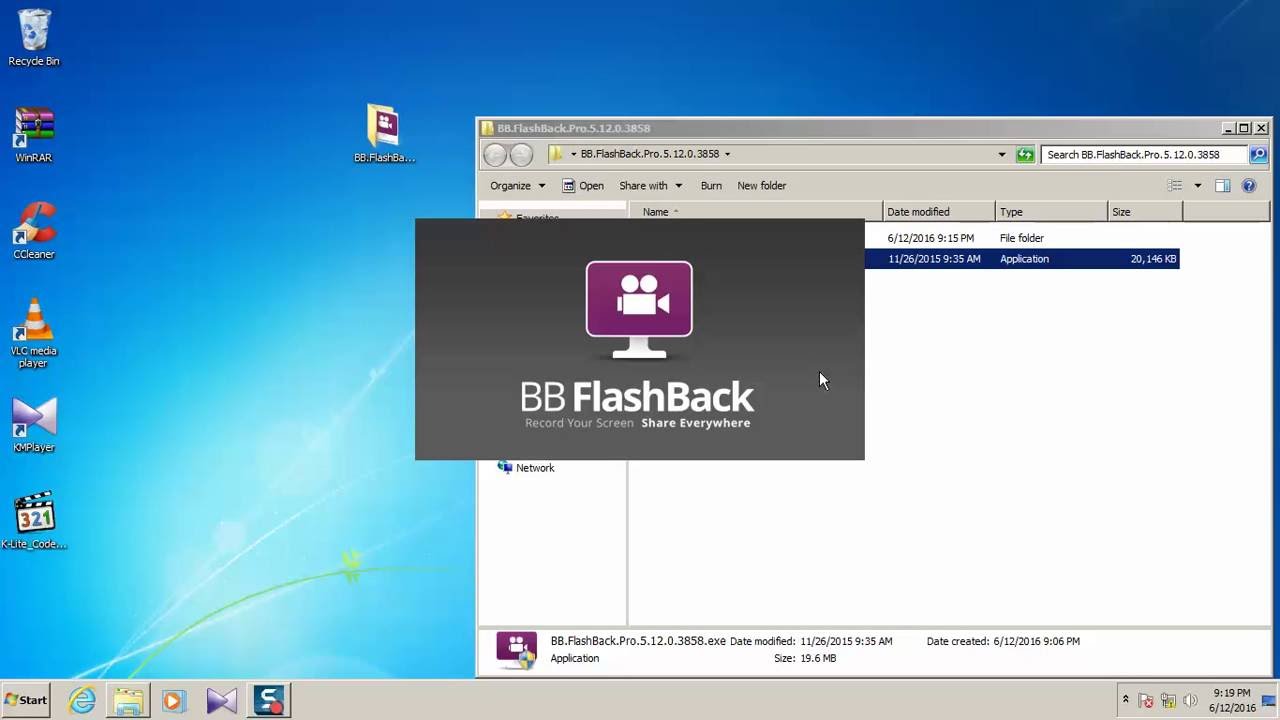Toggle the preview pane button
The height and width of the screenshot is (720, 1280).
[1222, 186]
